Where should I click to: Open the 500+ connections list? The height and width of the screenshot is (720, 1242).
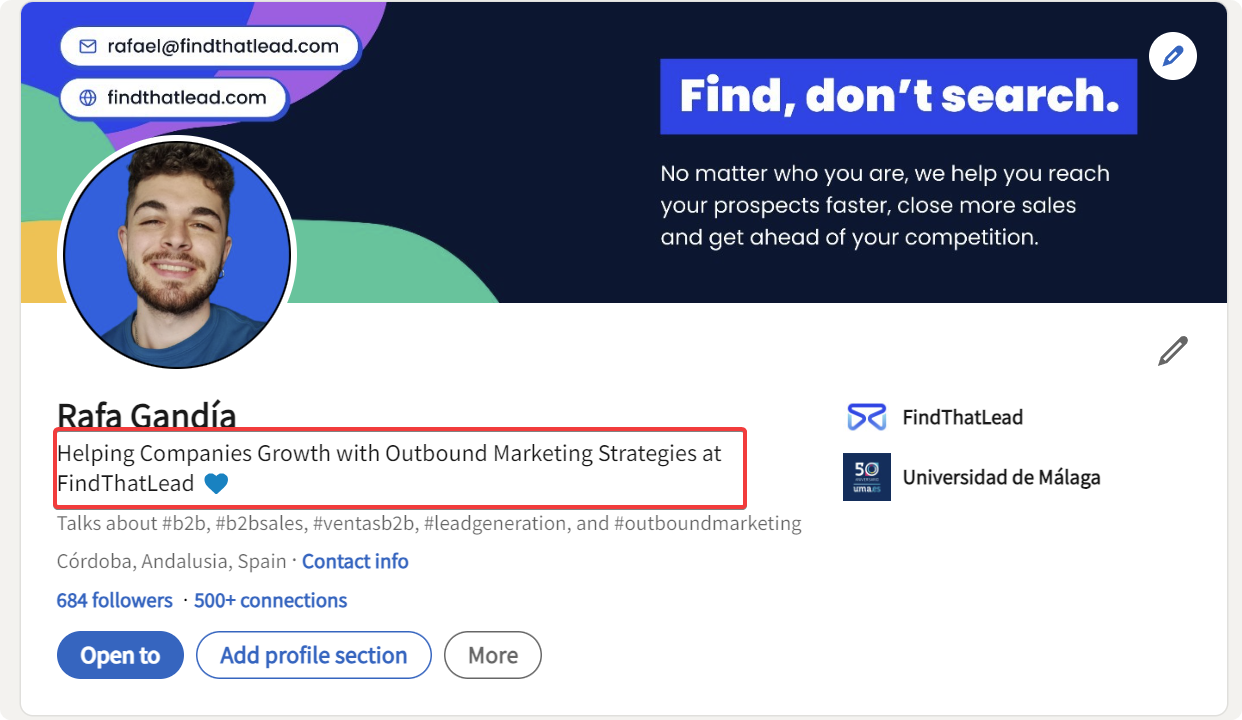pos(271,600)
